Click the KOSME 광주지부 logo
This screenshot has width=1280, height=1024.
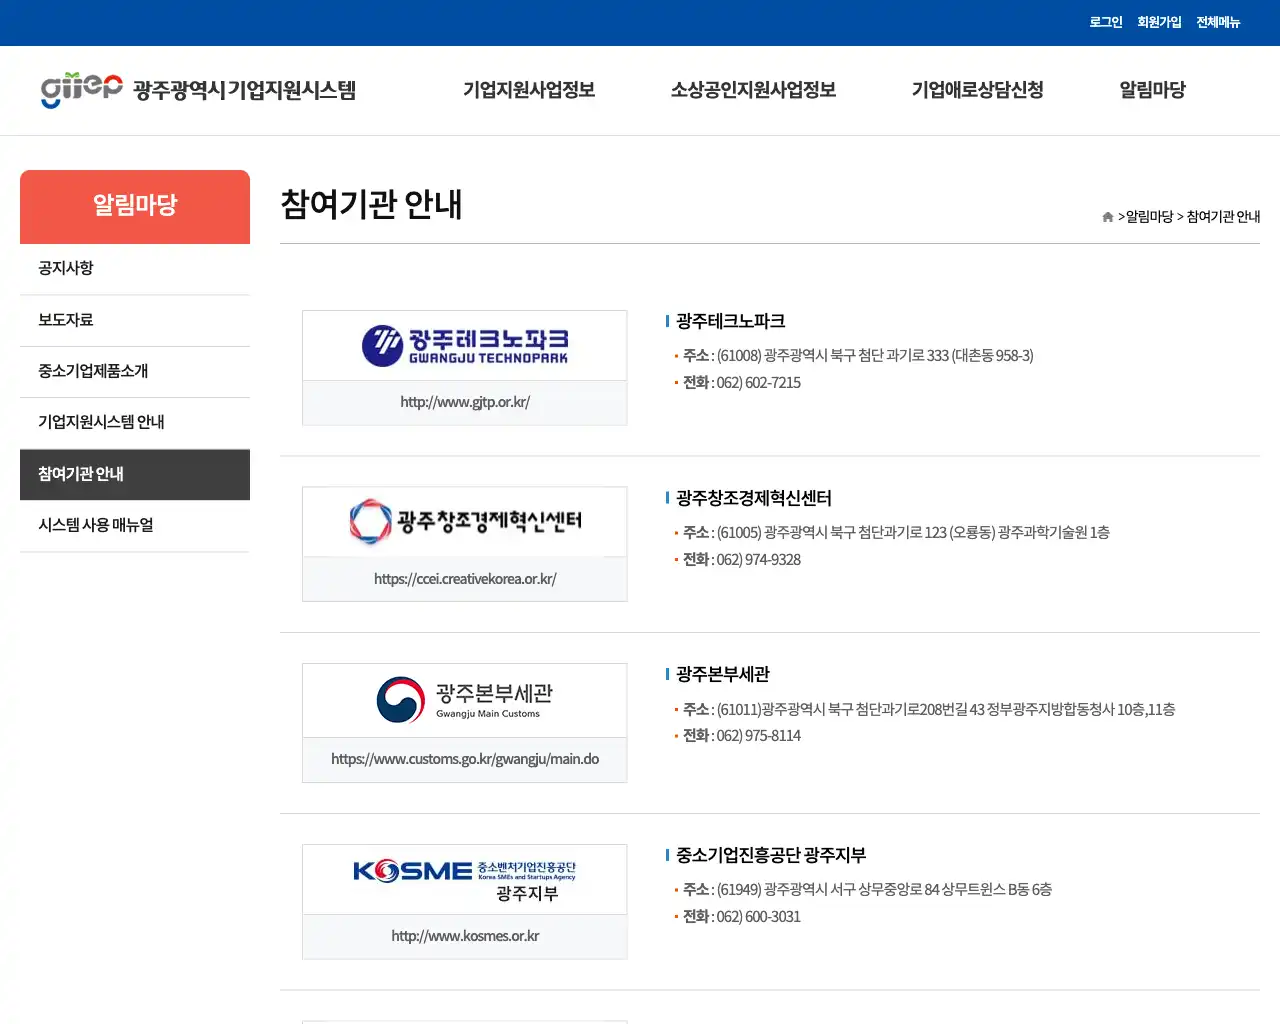pos(464,878)
